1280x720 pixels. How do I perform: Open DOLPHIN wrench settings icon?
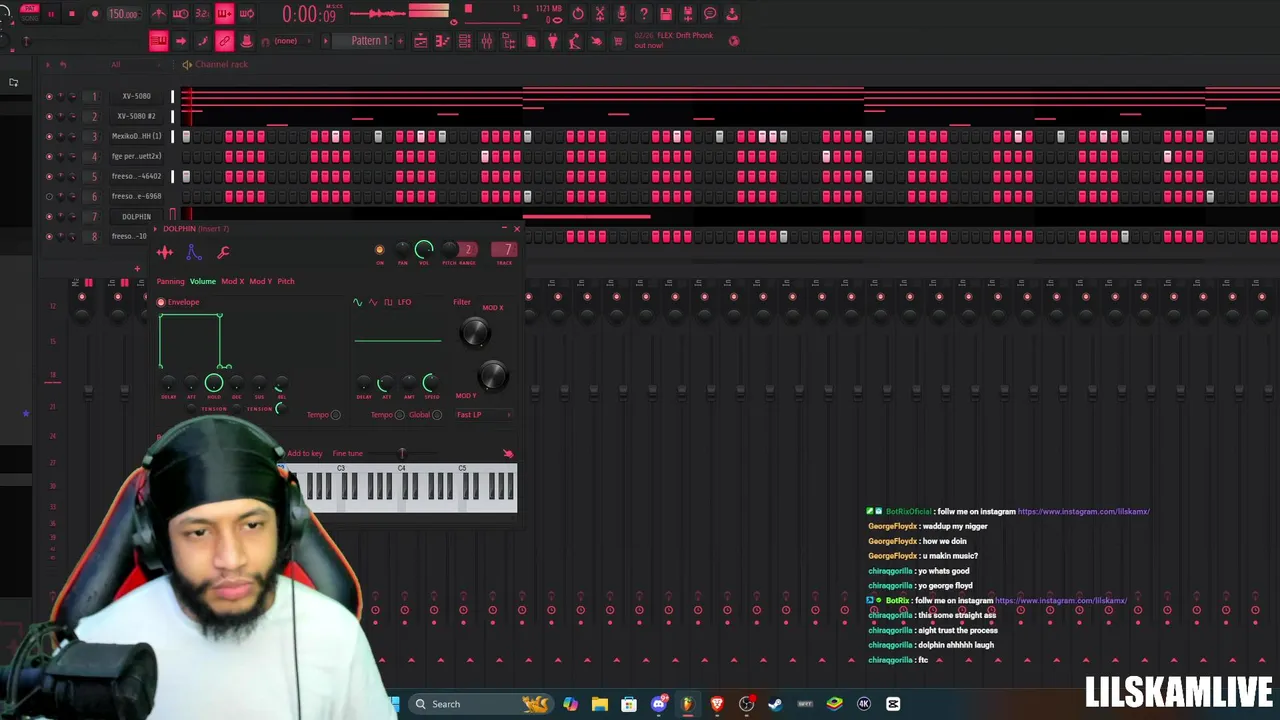pos(223,253)
